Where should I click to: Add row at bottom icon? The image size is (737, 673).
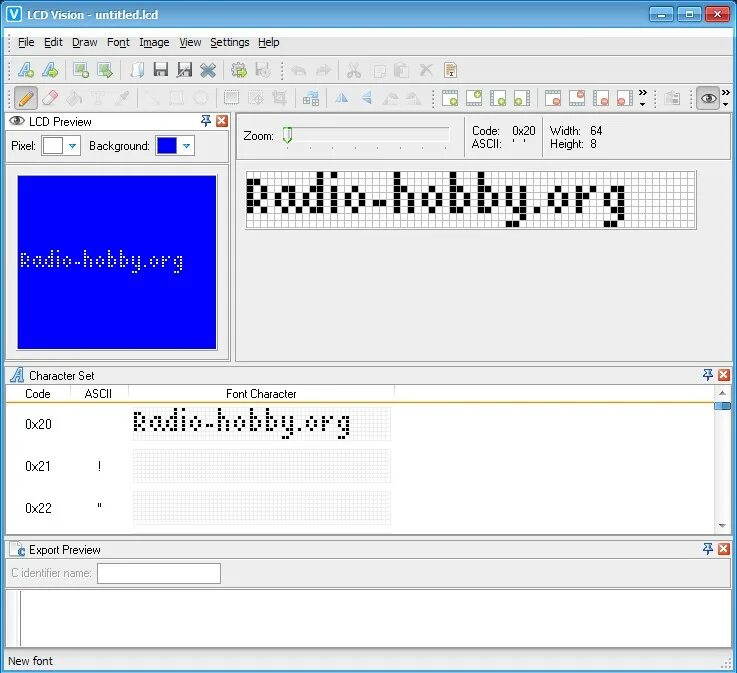coord(474,98)
